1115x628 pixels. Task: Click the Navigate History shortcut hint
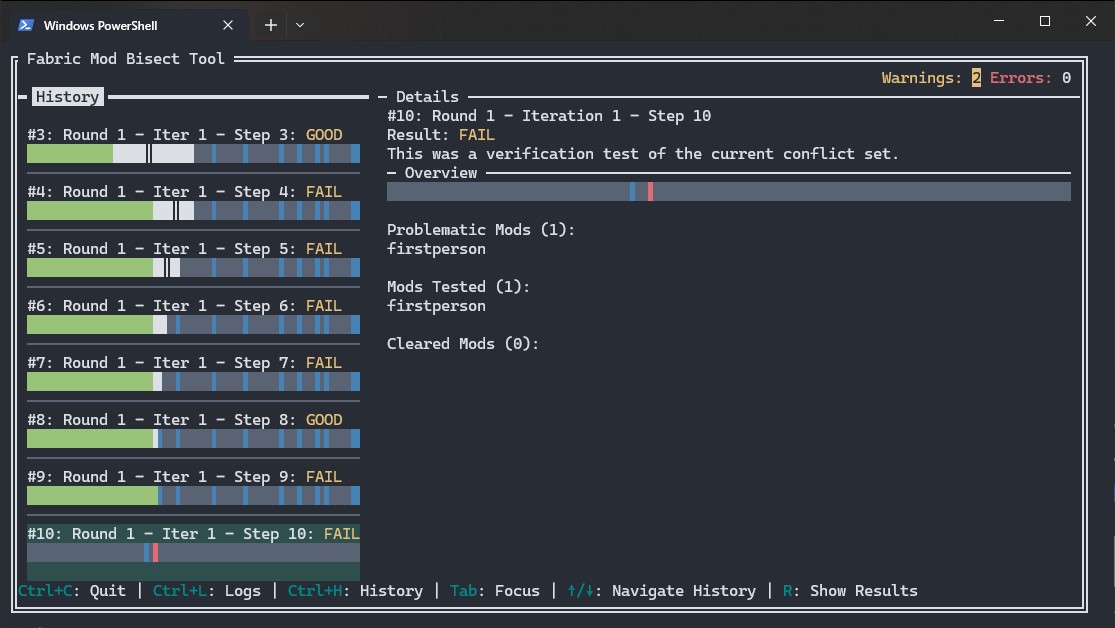(x=661, y=591)
